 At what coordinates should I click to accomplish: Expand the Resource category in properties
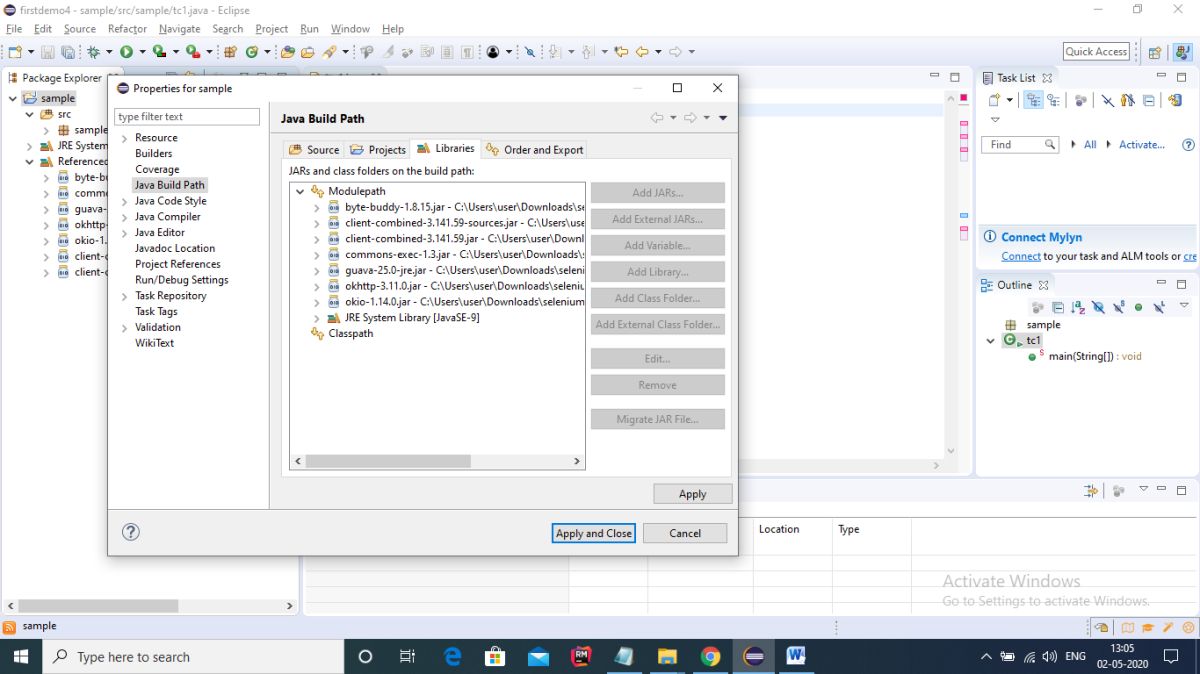click(x=125, y=138)
